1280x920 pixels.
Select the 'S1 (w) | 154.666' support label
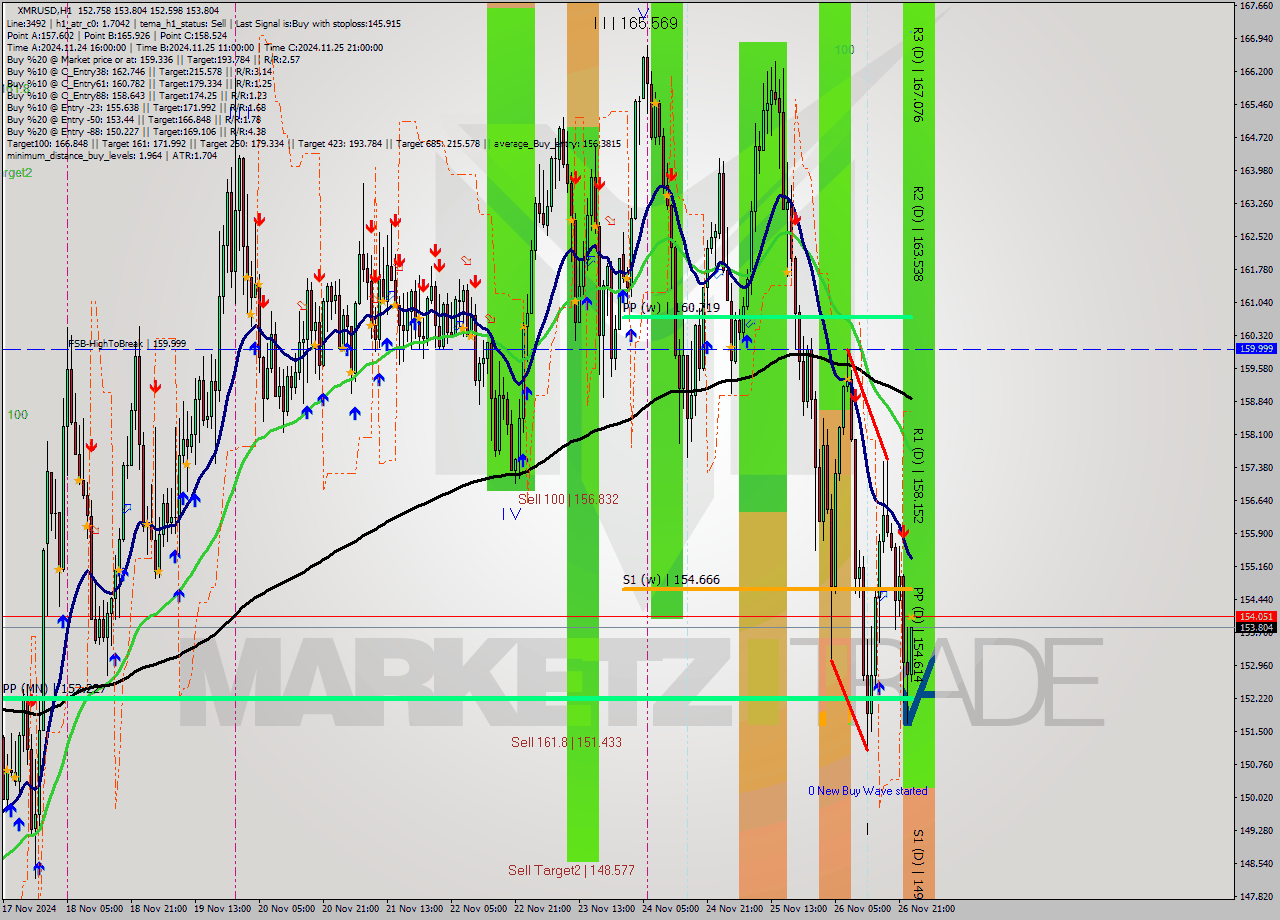click(671, 580)
